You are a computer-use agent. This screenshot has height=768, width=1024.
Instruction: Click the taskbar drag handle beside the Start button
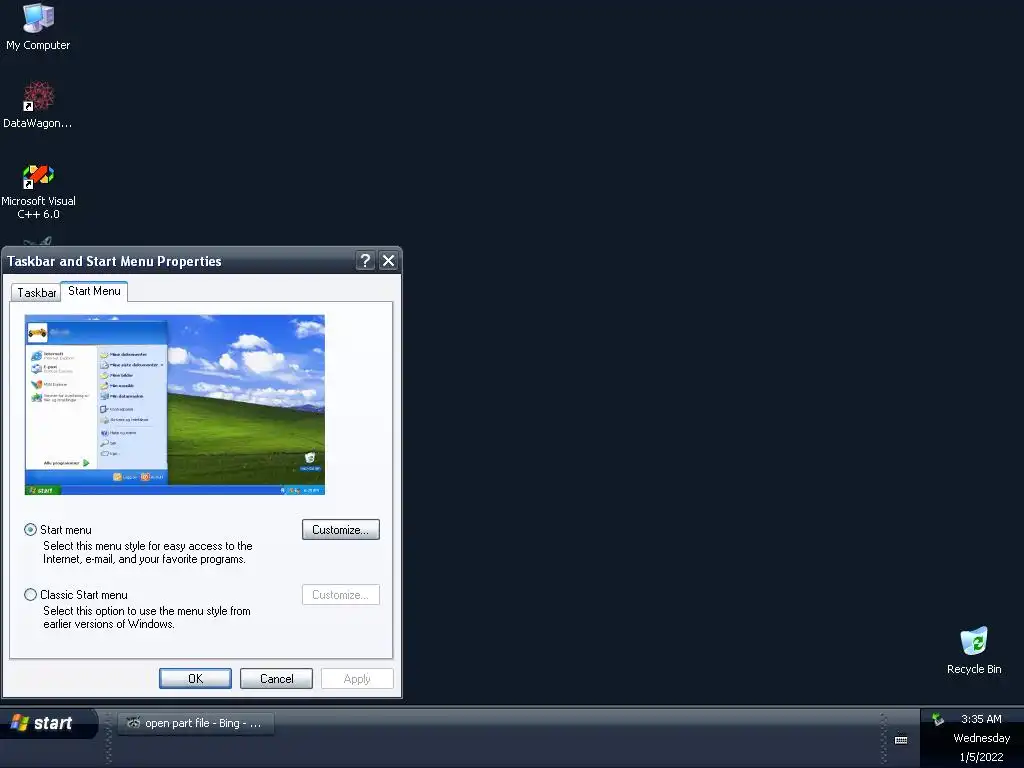108,738
